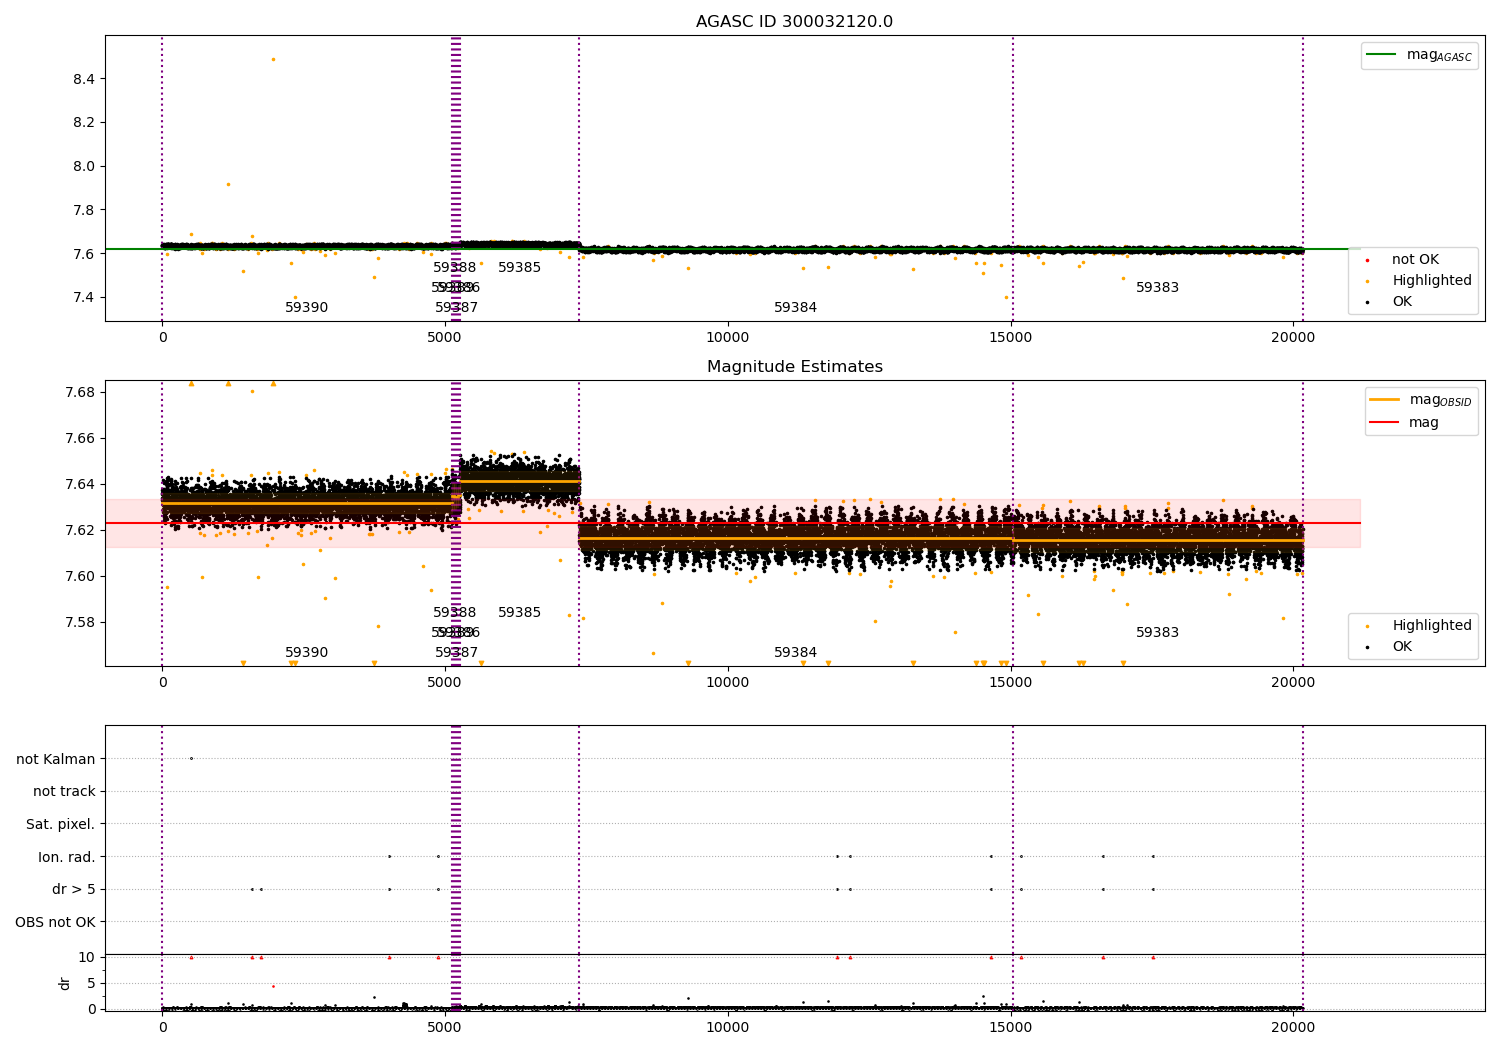The width and height of the screenshot is (1500, 1050).
Task: Click 'Highlighted' in top plot legend
Action: click(x=1431, y=281)
